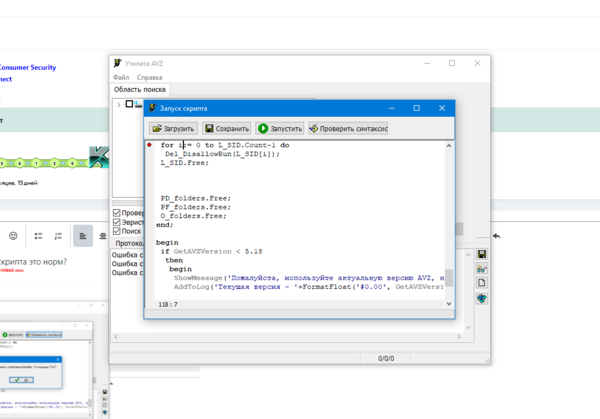Click the protocol horizontal scroll right arrow

pos(459,337)
